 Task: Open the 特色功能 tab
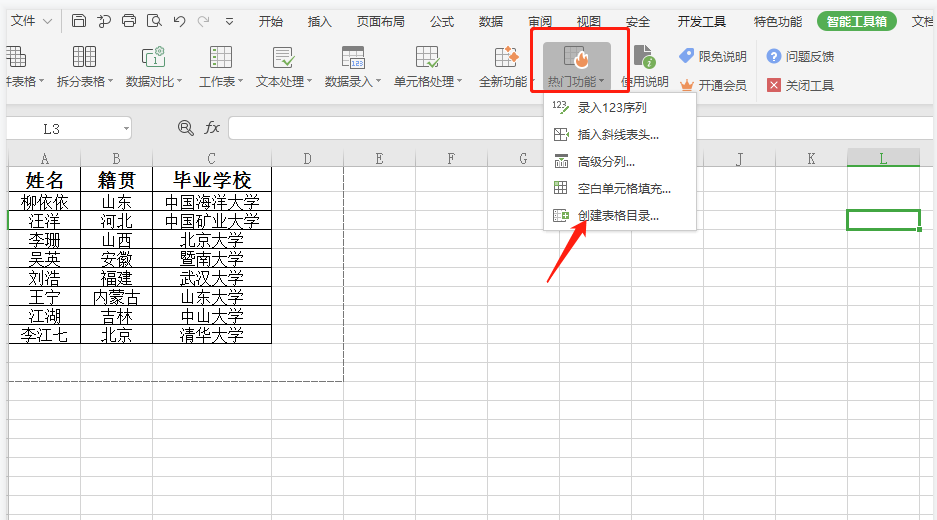pyautogui.click(x=777, y=22)
